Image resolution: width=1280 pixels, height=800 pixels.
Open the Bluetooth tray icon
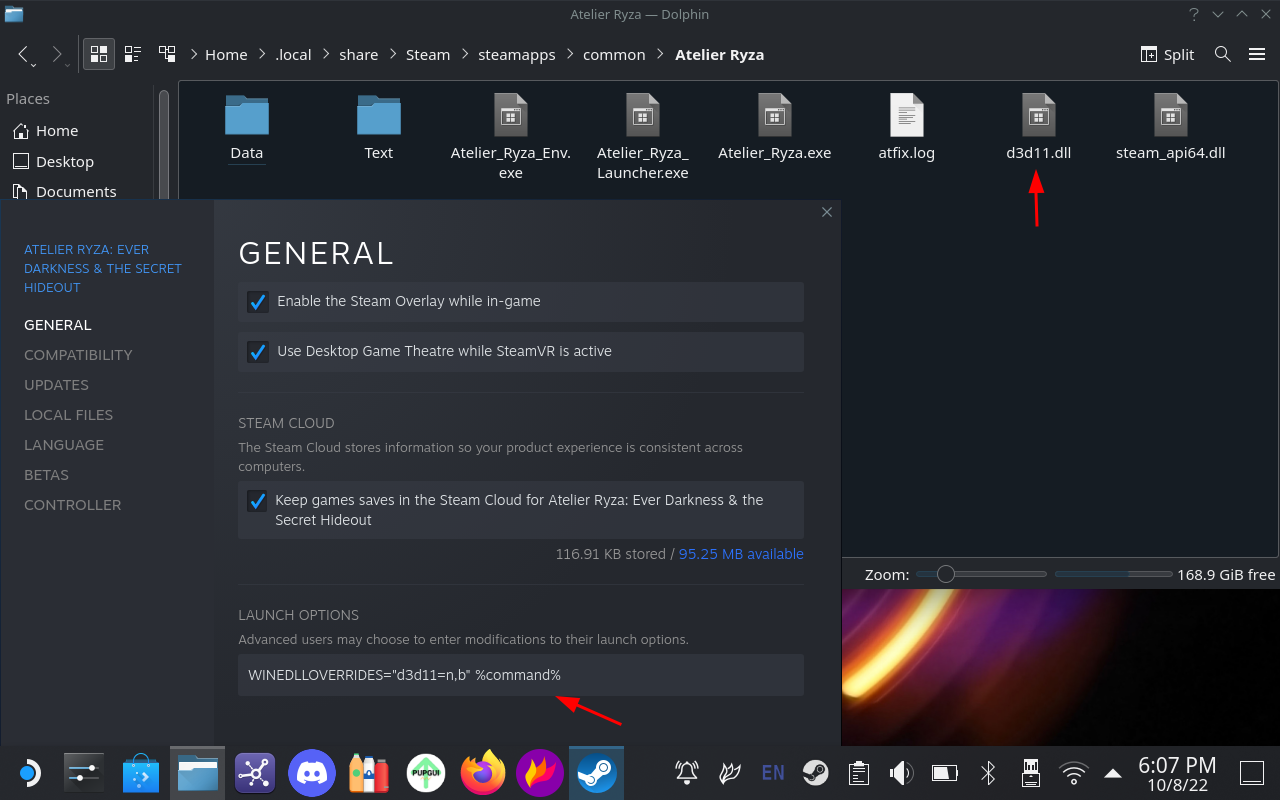[x=987, y=773]
